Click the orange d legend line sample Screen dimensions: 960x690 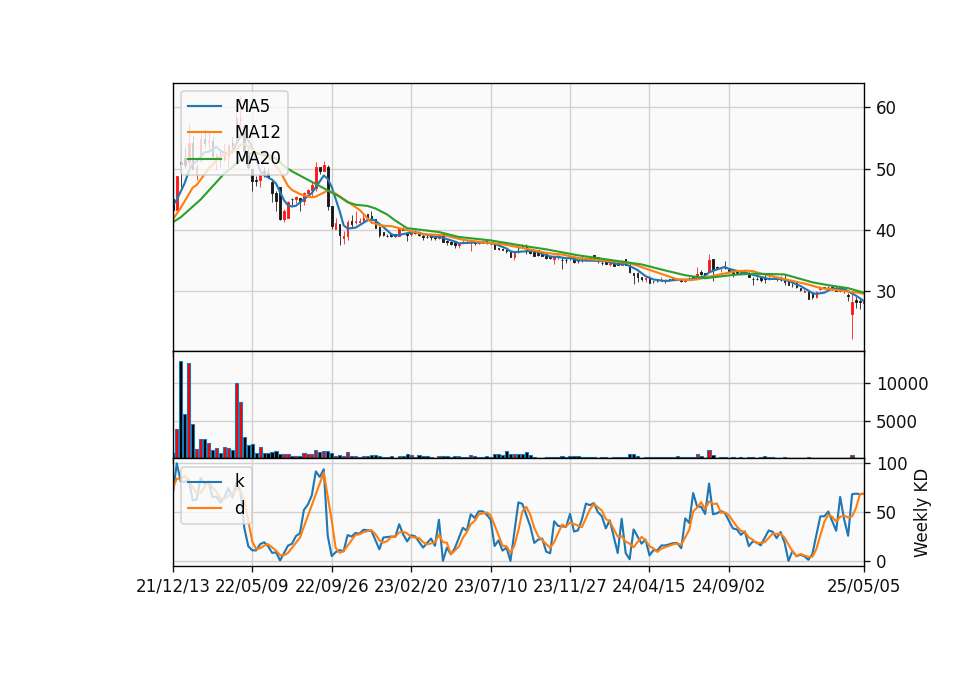[x=204, y=508]
